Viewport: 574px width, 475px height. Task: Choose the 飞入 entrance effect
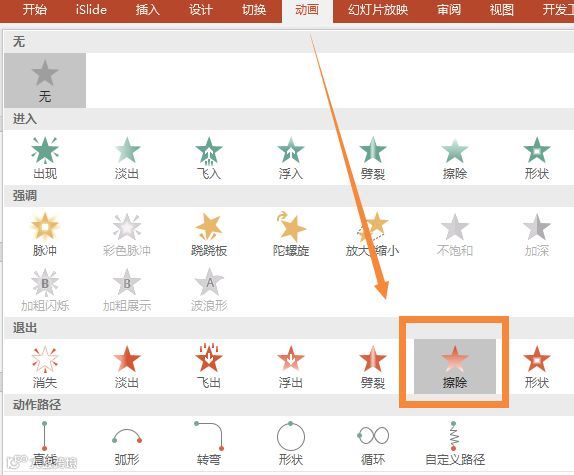click(x=209, y=157)
